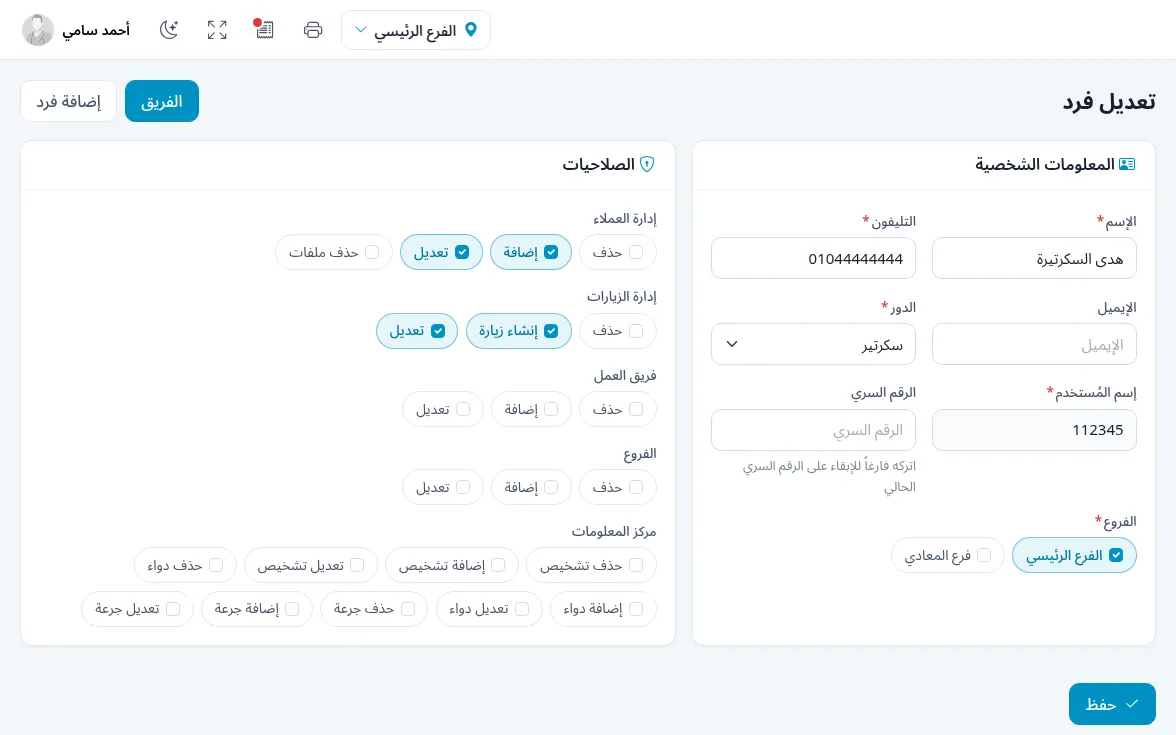
Task: Enable حذف ملفات permission
Action: click(x=372, y=252)
